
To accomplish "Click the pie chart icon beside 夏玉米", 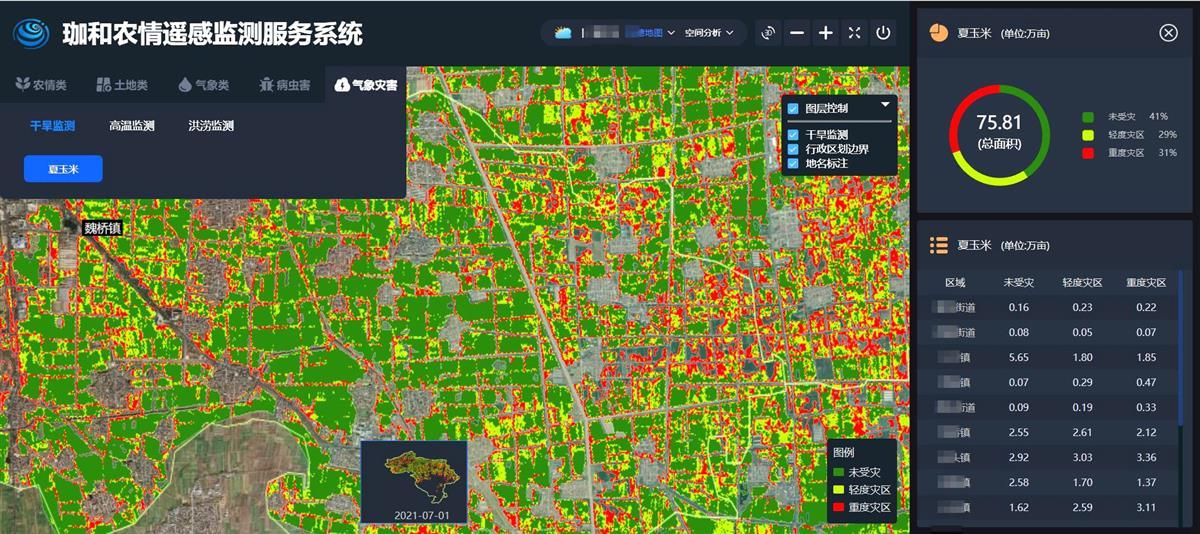I will click(938, 33).
